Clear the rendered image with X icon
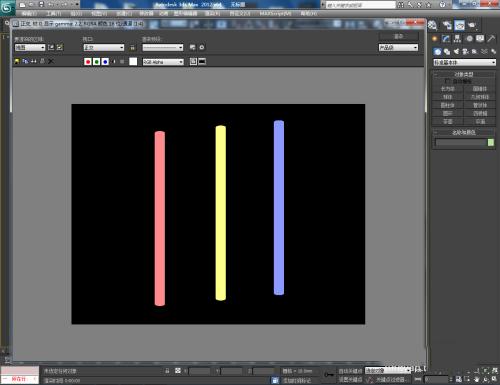500x385 pixels. [51, 61]
